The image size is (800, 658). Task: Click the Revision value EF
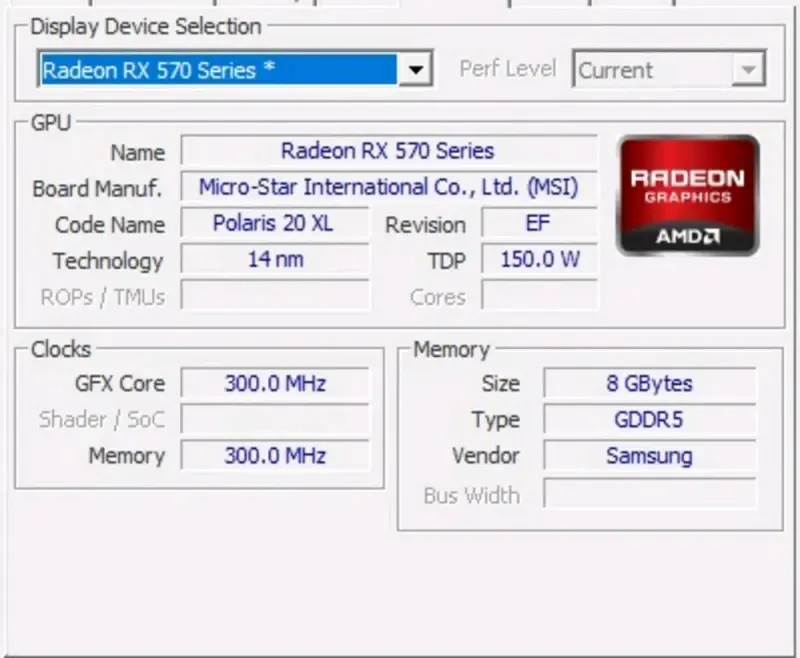point(539,223)
